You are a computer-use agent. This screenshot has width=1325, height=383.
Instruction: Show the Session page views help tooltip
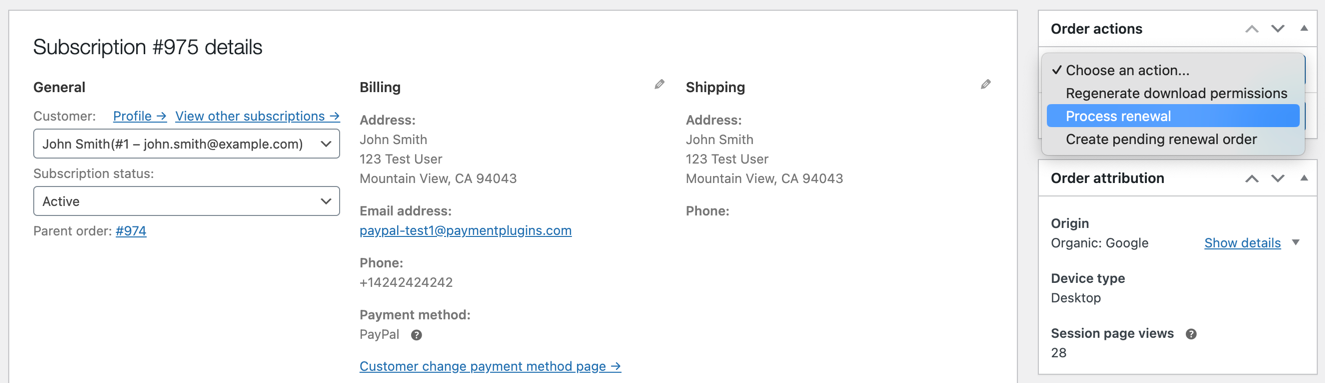pyautogui.click(x=1191, y=334)
